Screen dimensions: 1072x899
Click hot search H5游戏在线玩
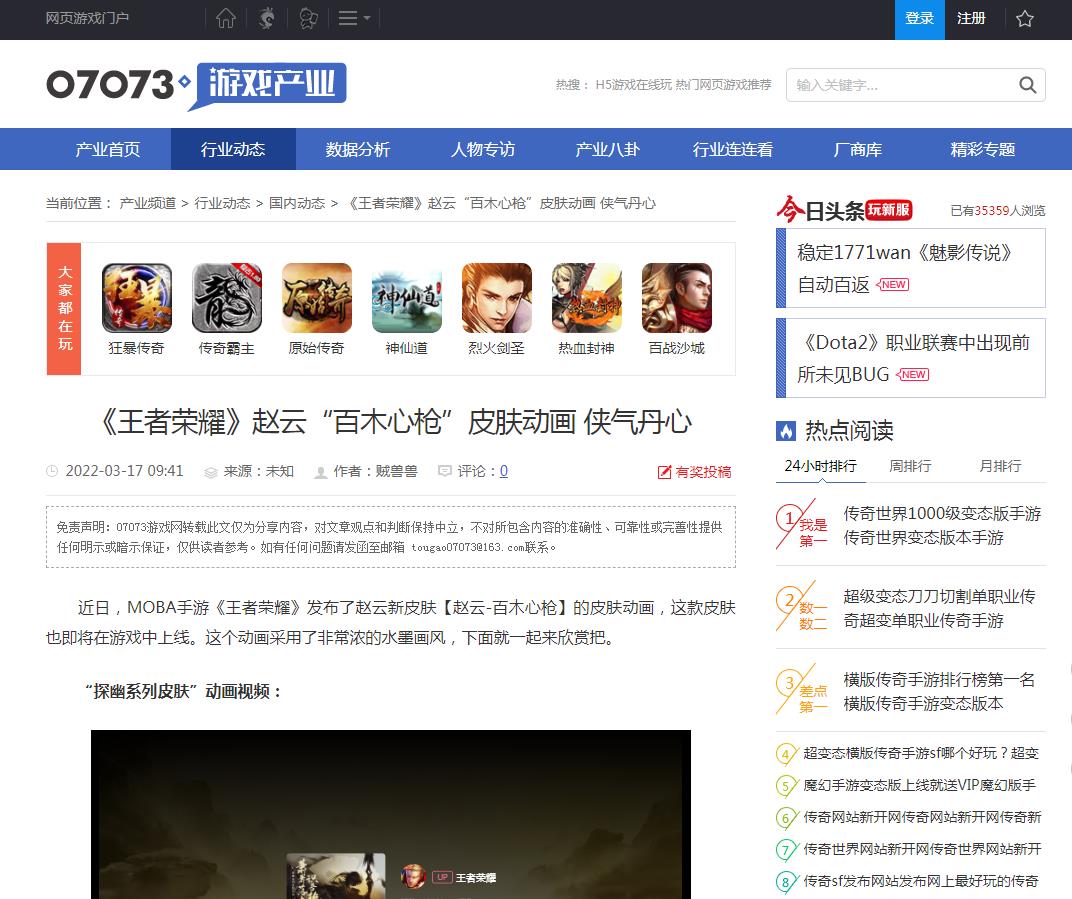coord(634,85)
